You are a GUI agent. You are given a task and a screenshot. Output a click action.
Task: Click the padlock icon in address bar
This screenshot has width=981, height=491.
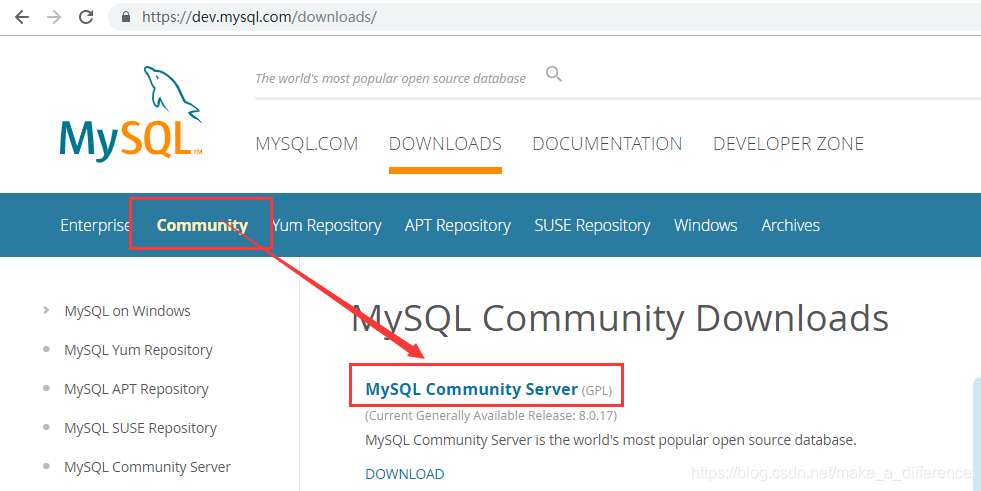point(126,17)
